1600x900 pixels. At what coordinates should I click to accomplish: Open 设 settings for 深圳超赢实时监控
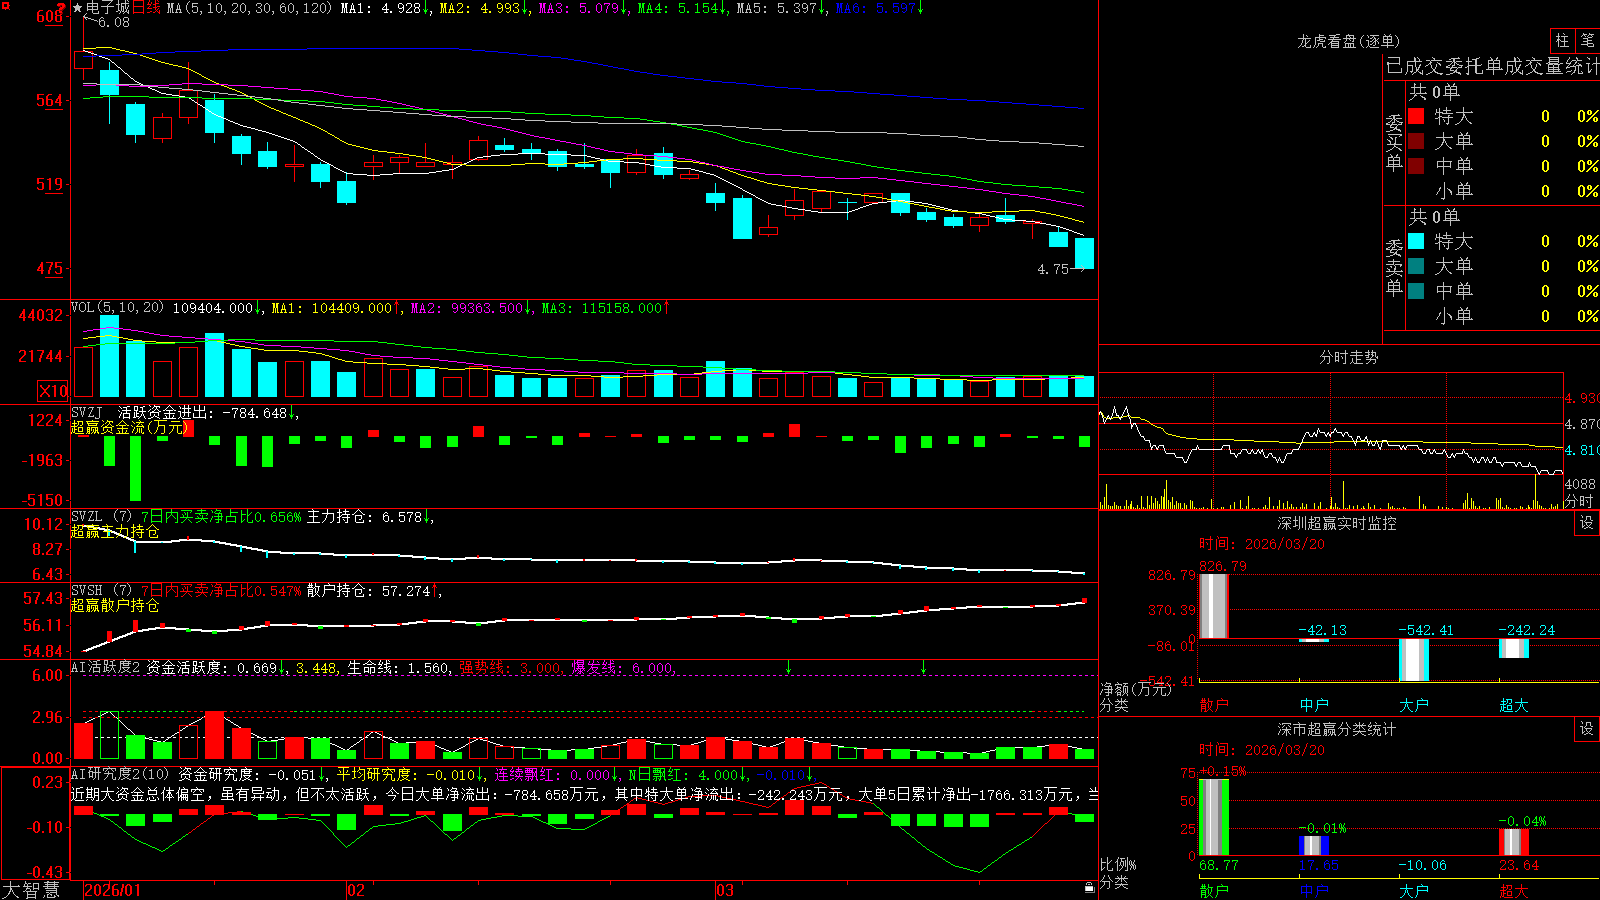pos(1587,523)
